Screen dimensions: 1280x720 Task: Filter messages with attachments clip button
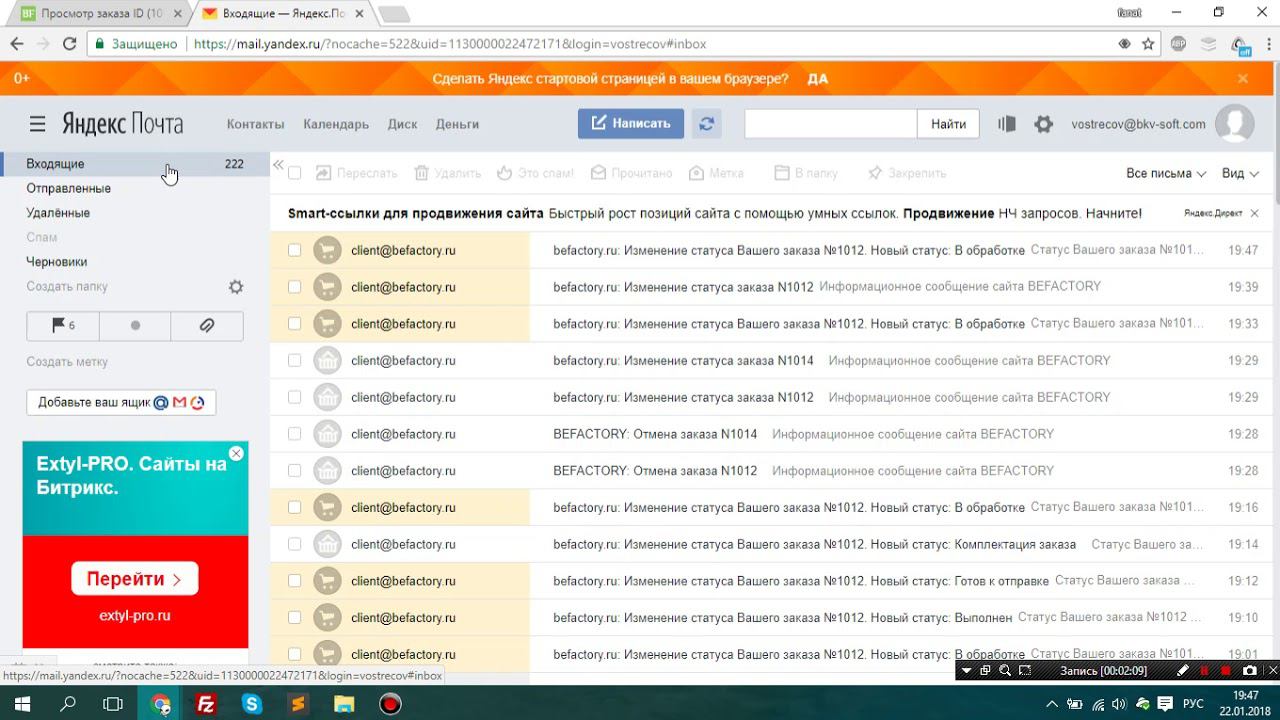[x=207, y=325]
